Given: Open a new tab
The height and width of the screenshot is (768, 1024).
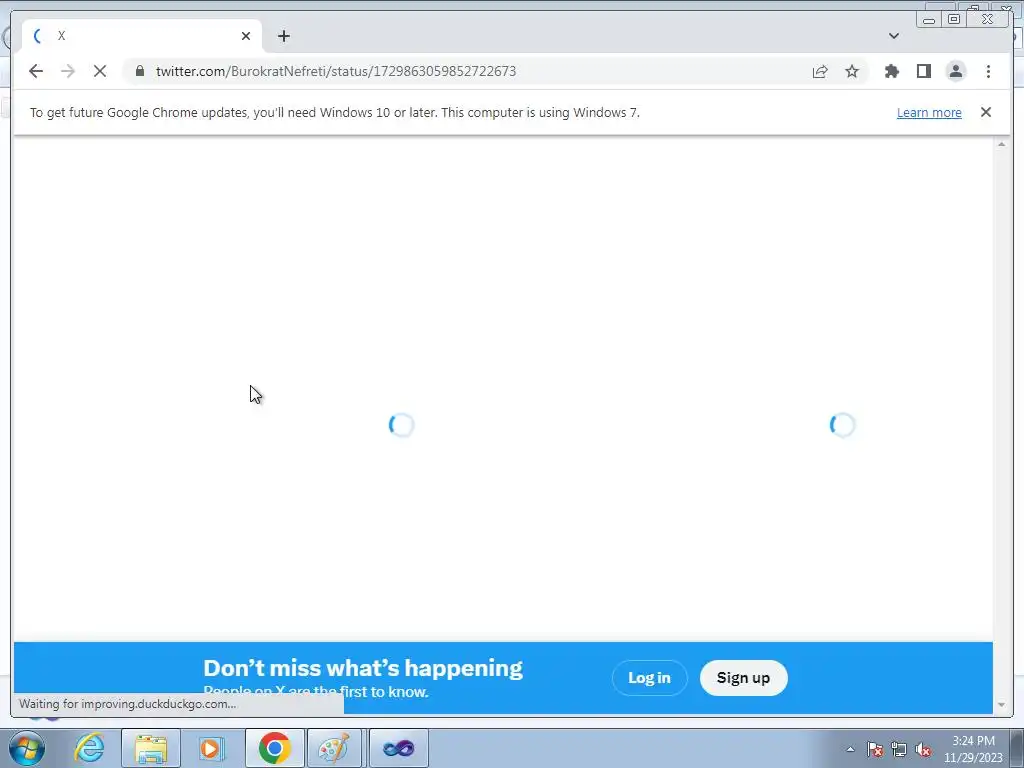Looking at the screenshot, I should (x=283, y=36).
